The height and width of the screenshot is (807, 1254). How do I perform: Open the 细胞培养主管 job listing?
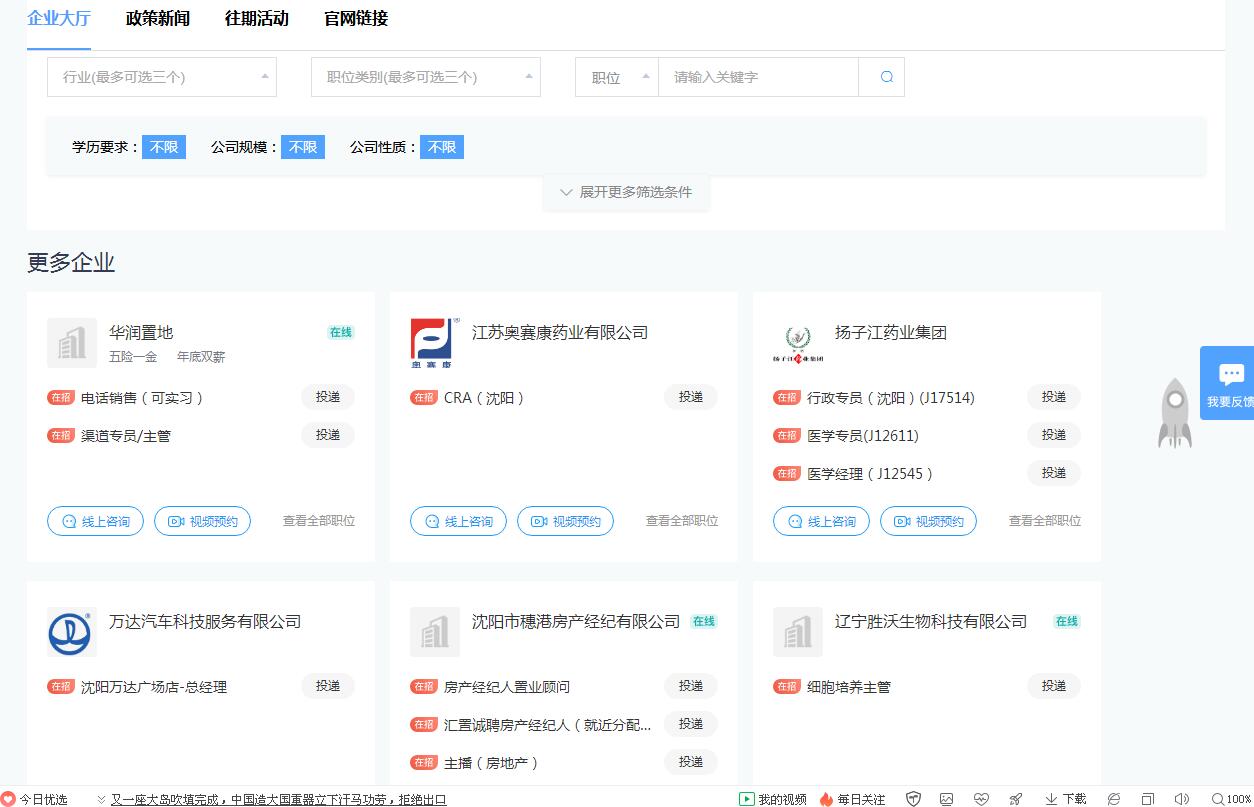click(x=849, y=687)
